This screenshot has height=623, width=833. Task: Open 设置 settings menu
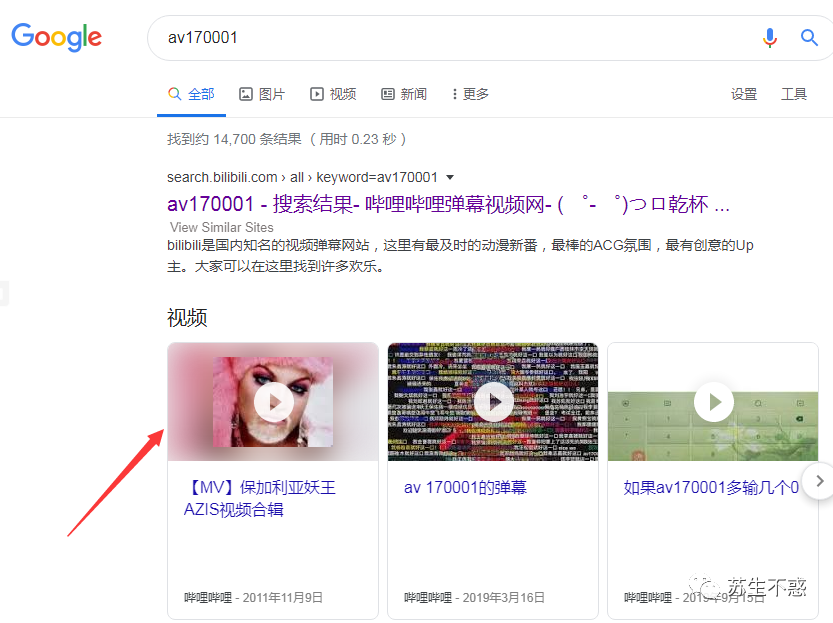click(744, 94)
